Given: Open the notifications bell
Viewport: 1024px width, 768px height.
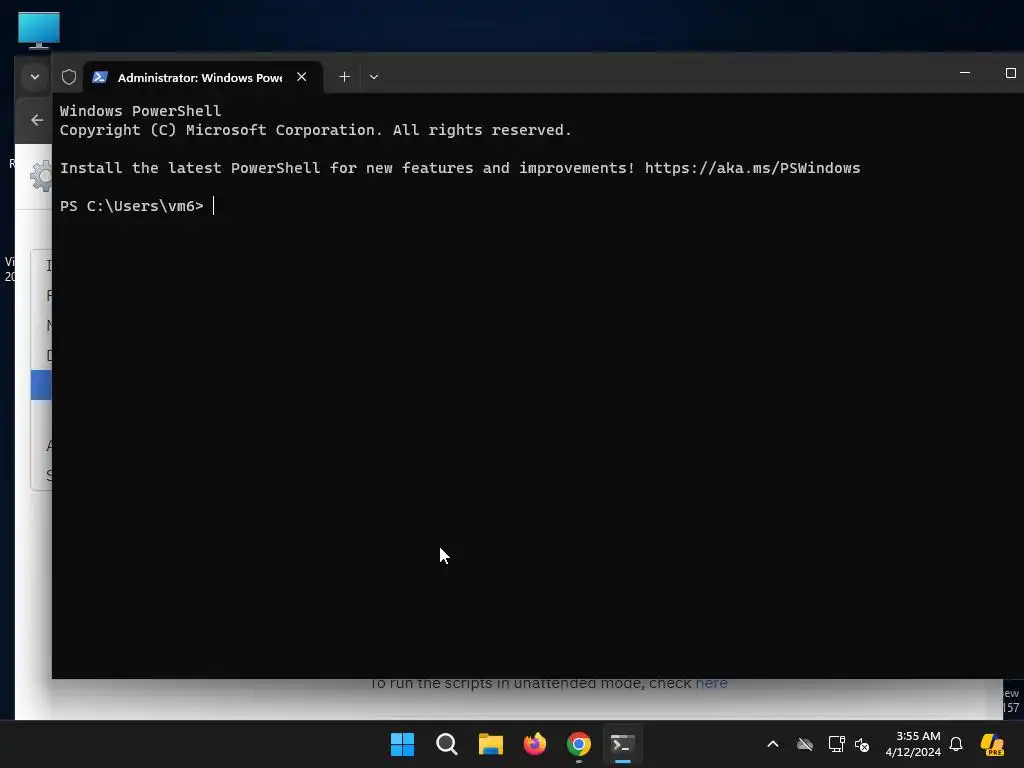Looking at the screenshot, I should (x=956, y=744).
